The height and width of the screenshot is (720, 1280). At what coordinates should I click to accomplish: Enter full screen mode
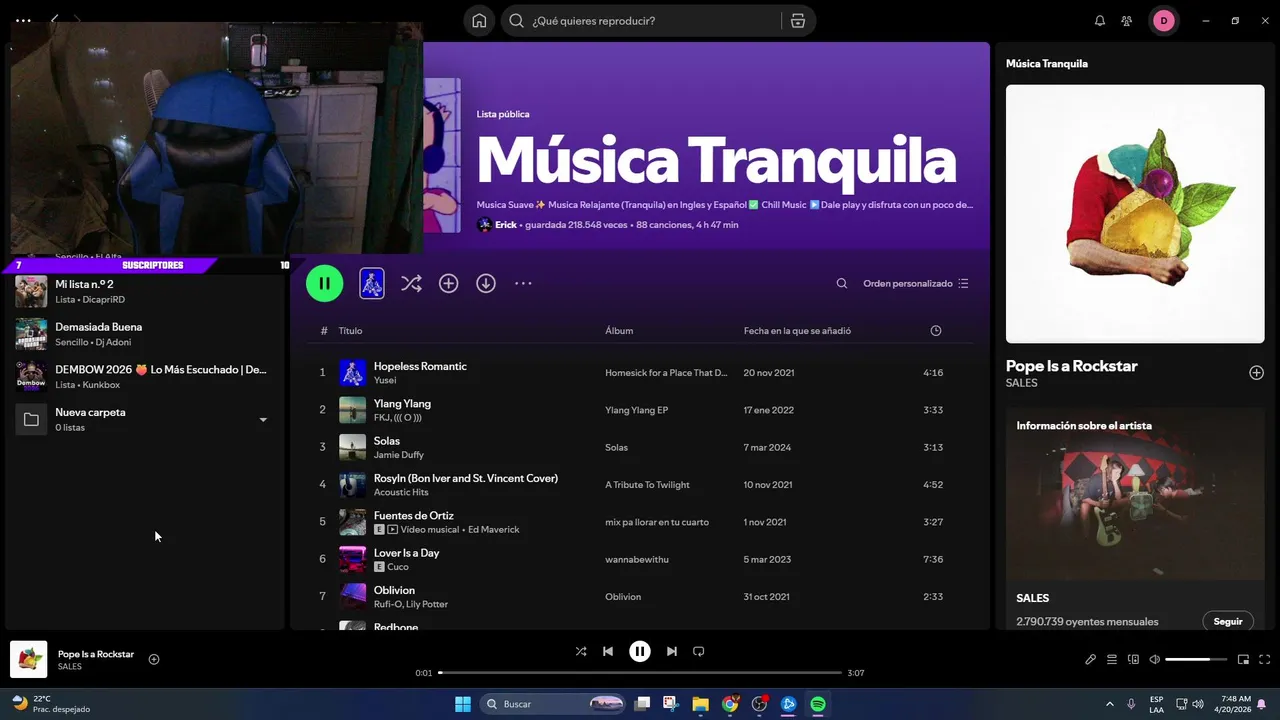[x=1264, y=659]
